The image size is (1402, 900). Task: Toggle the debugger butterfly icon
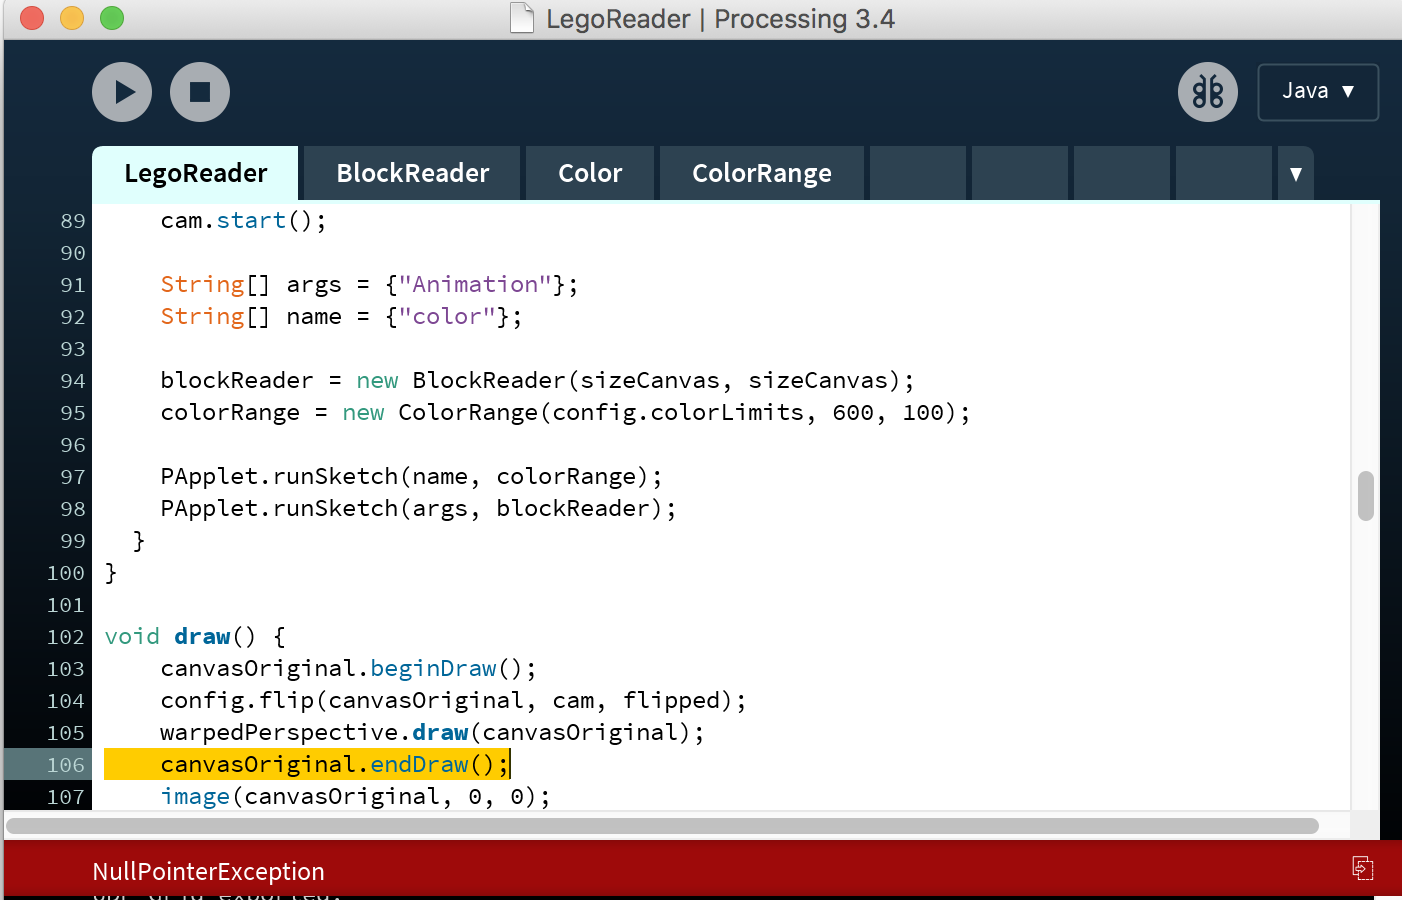click(1208, 92)
